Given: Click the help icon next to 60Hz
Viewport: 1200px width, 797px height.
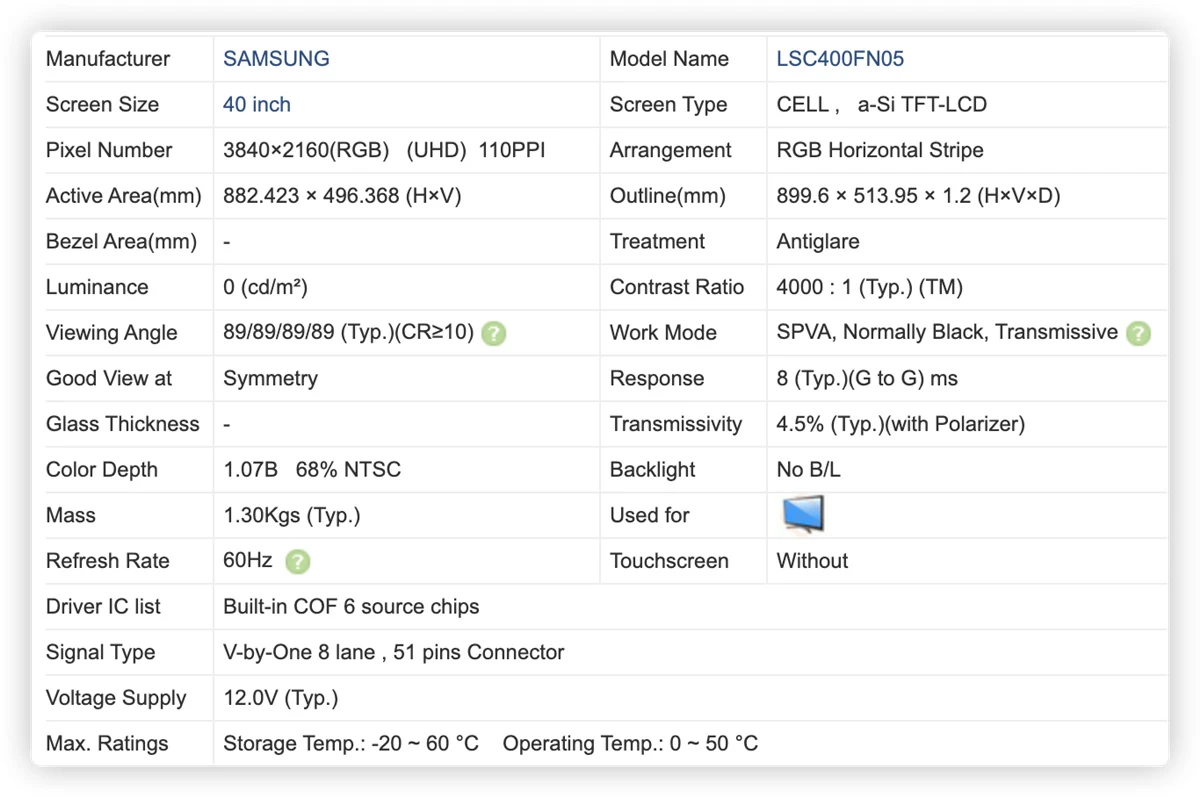Looking at the screenshot, I should tap(297, 562).
